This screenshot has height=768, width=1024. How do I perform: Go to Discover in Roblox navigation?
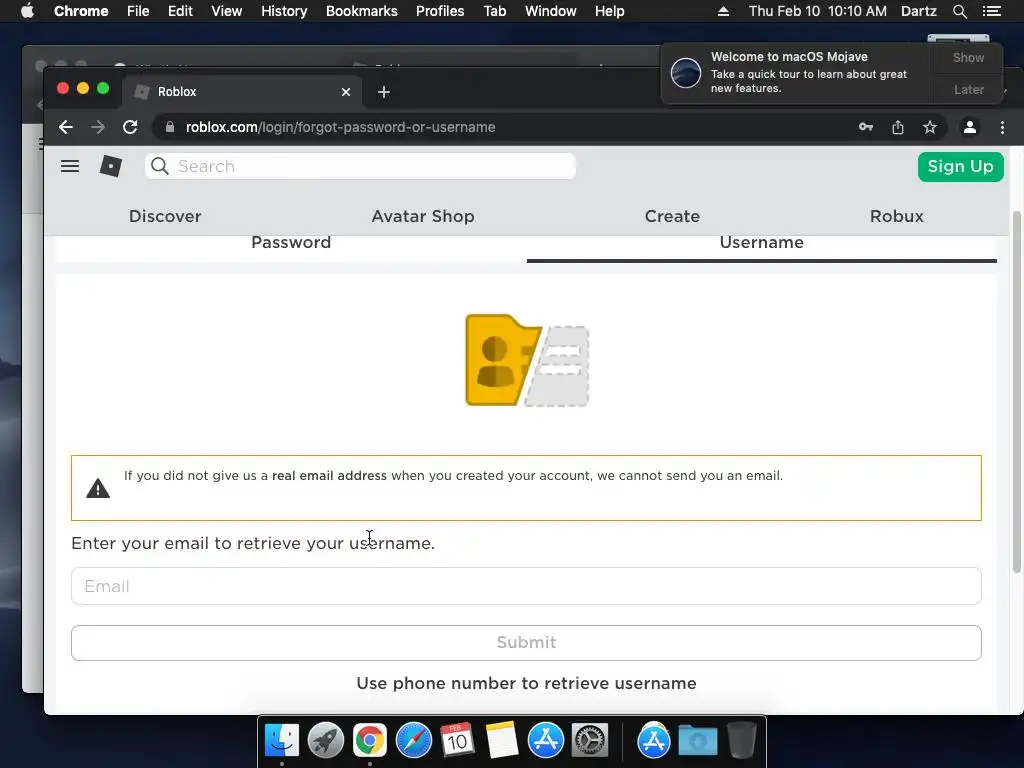tap(165, 216)
